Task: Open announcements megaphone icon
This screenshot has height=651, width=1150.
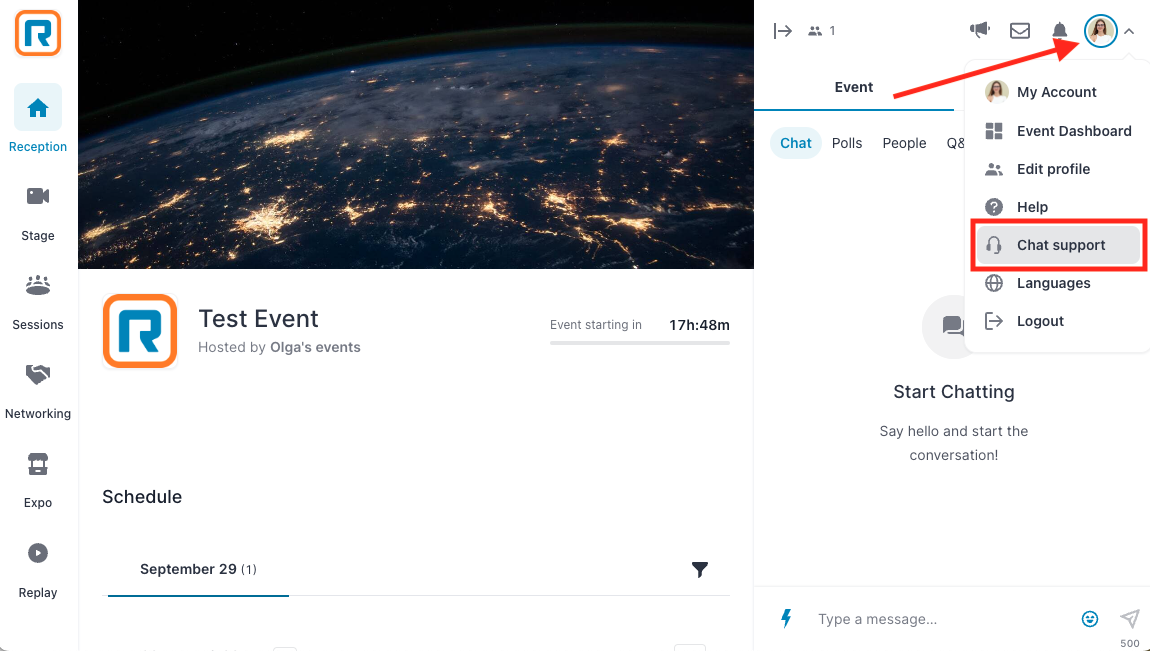Action: (x=979, y=30)
